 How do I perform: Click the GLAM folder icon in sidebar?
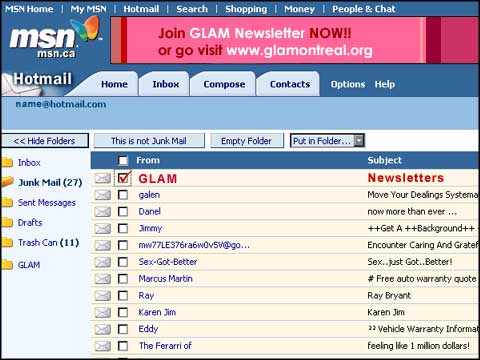pyautogui.click(x=7, y=265)
